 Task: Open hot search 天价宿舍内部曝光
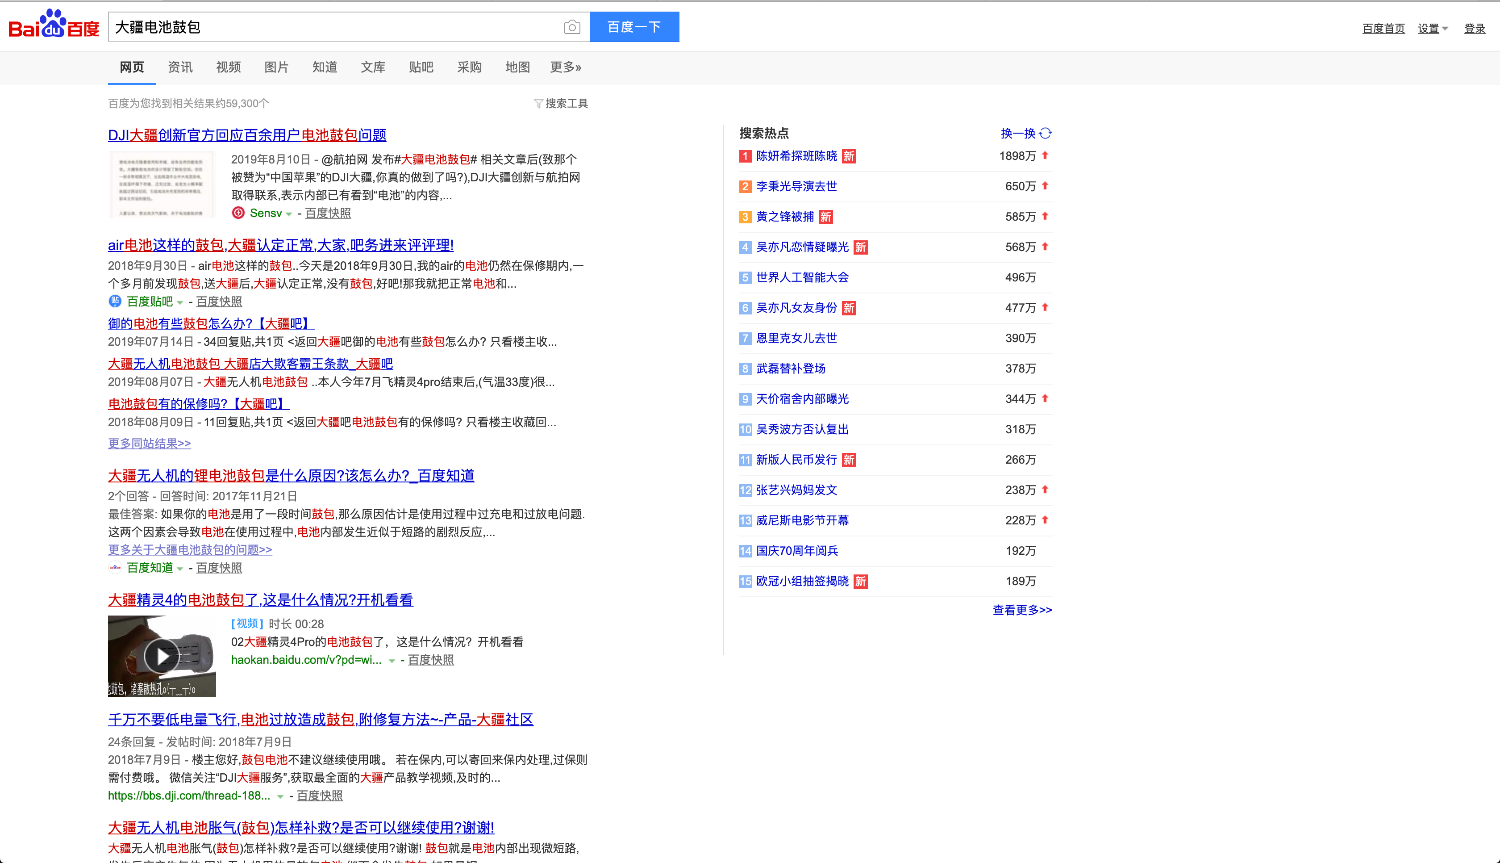coord(802,399)
